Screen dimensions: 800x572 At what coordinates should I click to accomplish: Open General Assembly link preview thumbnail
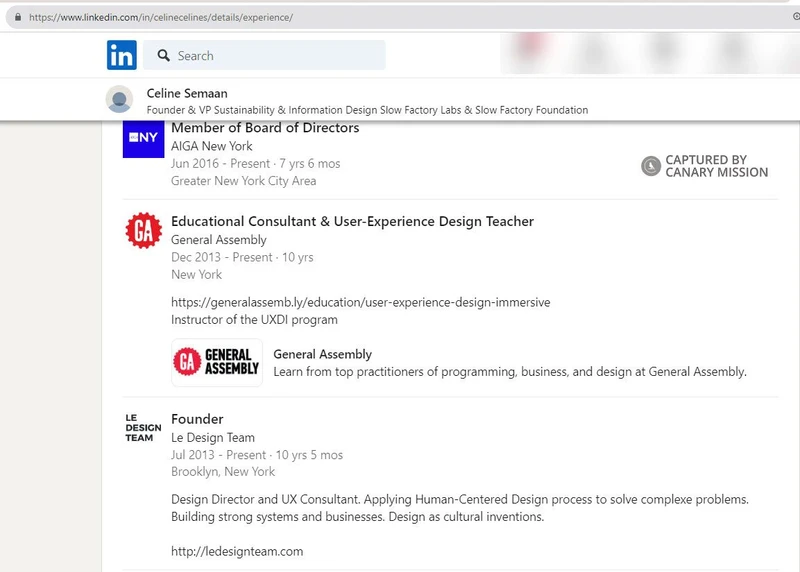(x=217, y=362)
